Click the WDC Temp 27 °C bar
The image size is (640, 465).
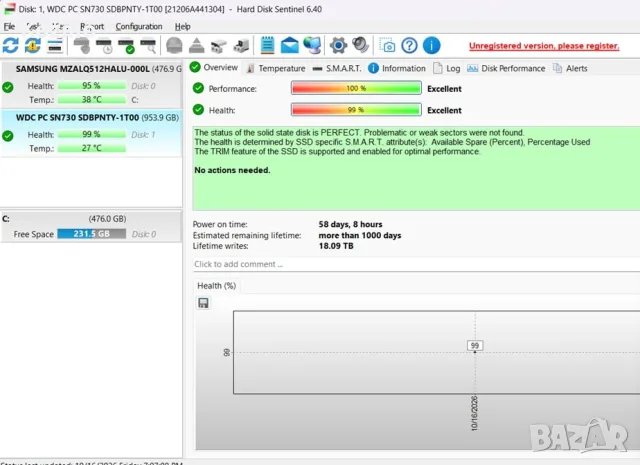click(91, 148)
